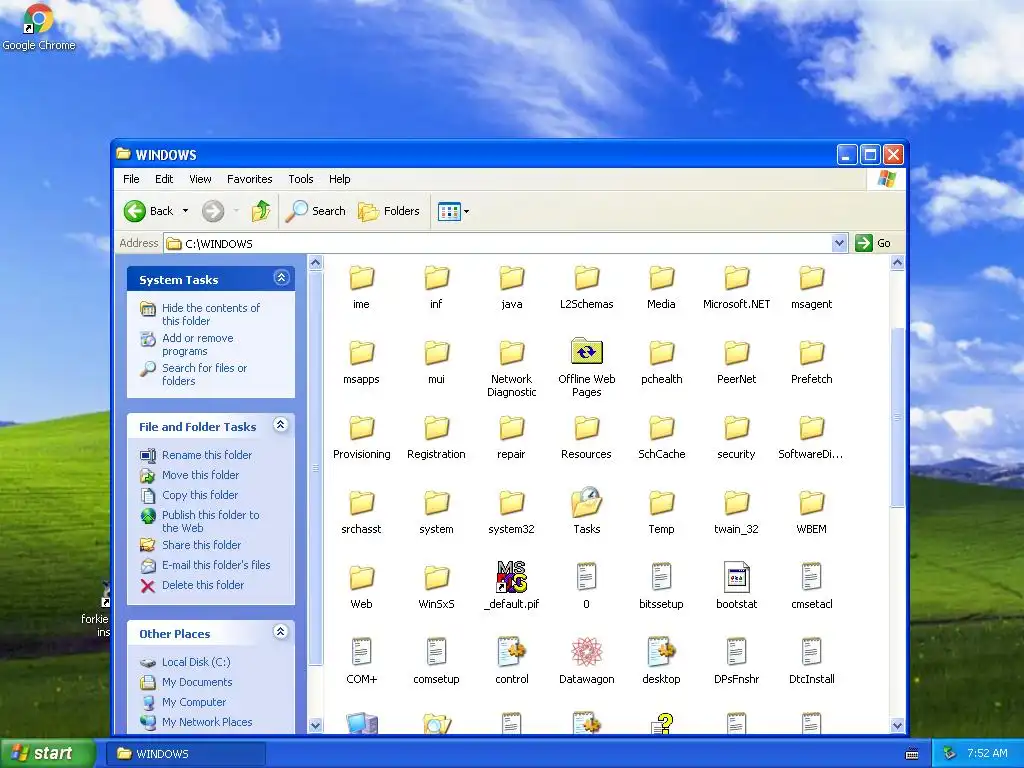Select the cmsetacl file icon

(812, 577)
